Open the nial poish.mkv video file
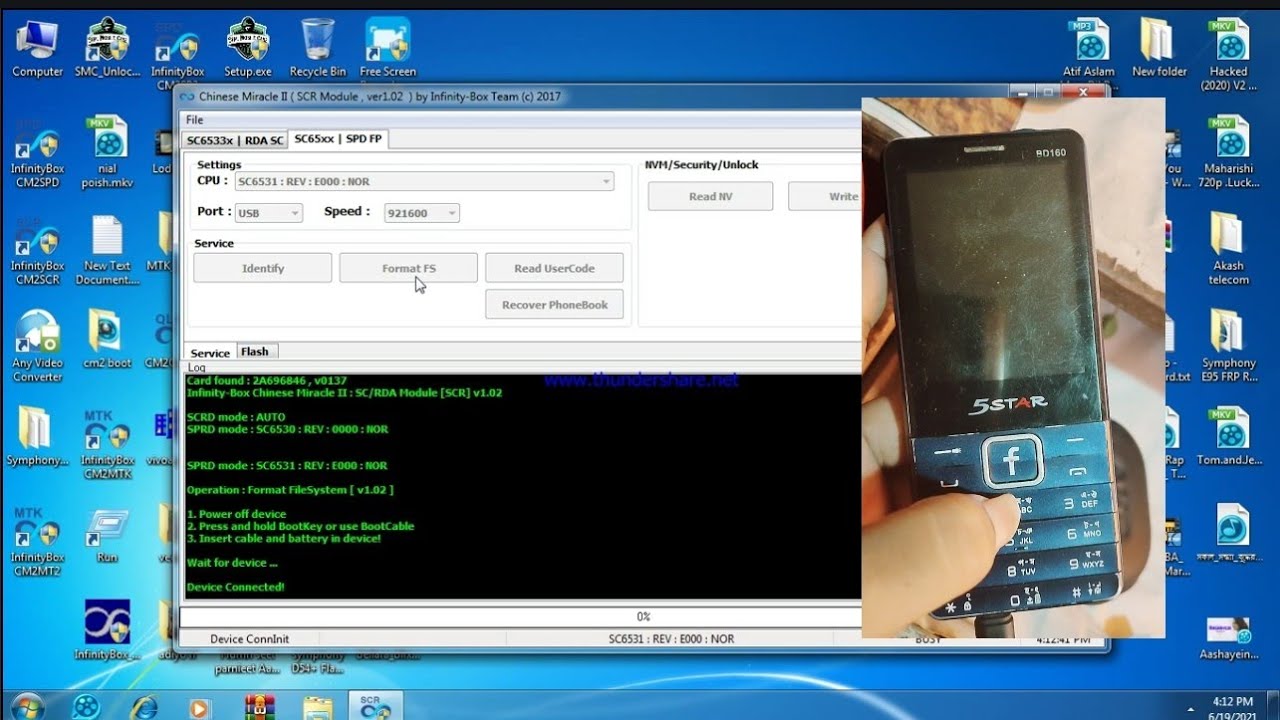Viewport: 1280px width, 720px height. [x=107, y=152]
